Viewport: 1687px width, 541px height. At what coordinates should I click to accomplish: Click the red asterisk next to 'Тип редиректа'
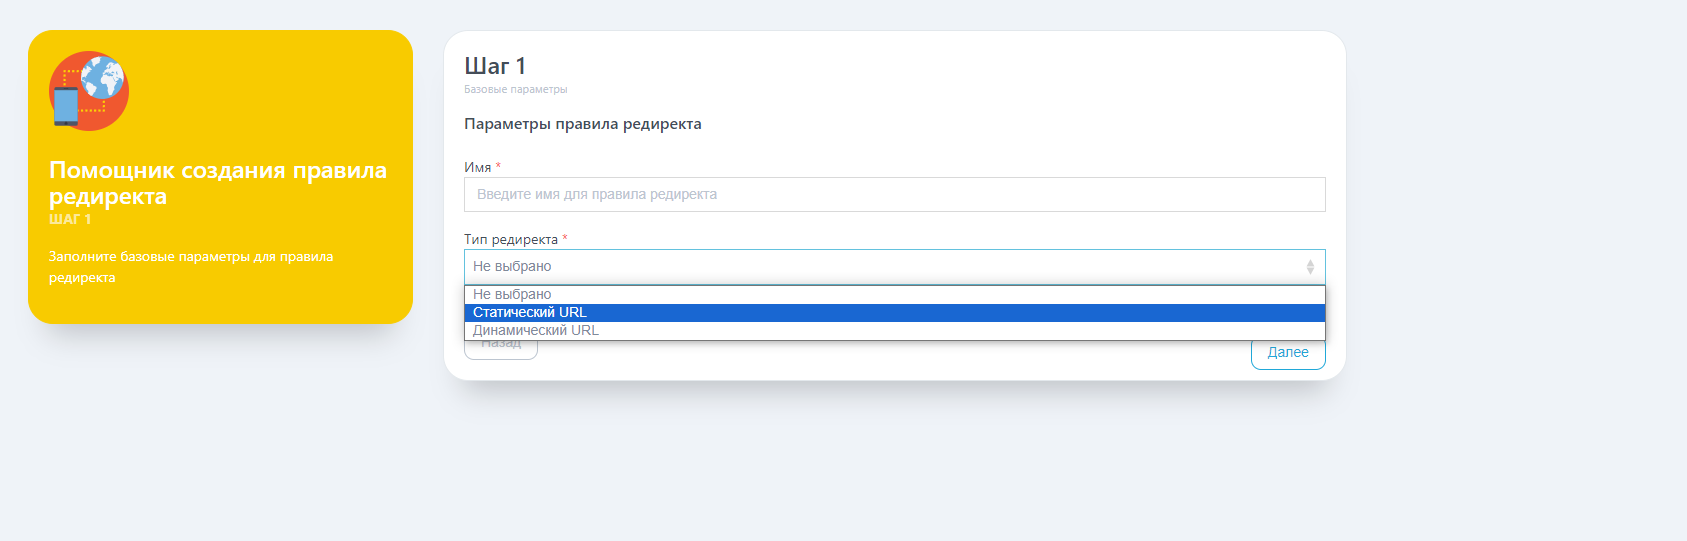[x=565, y=238]
